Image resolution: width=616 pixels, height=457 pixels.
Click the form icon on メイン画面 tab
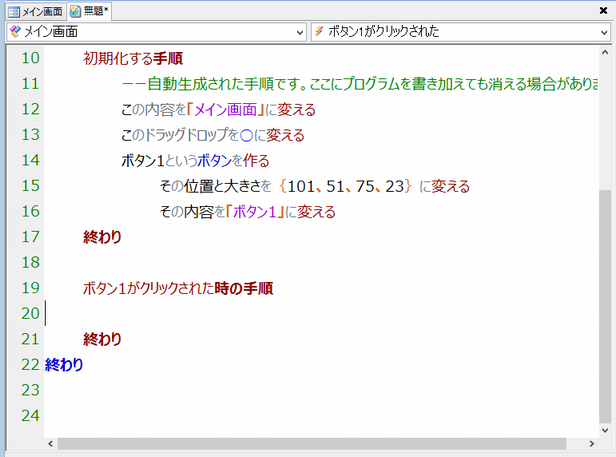point(14,10)
